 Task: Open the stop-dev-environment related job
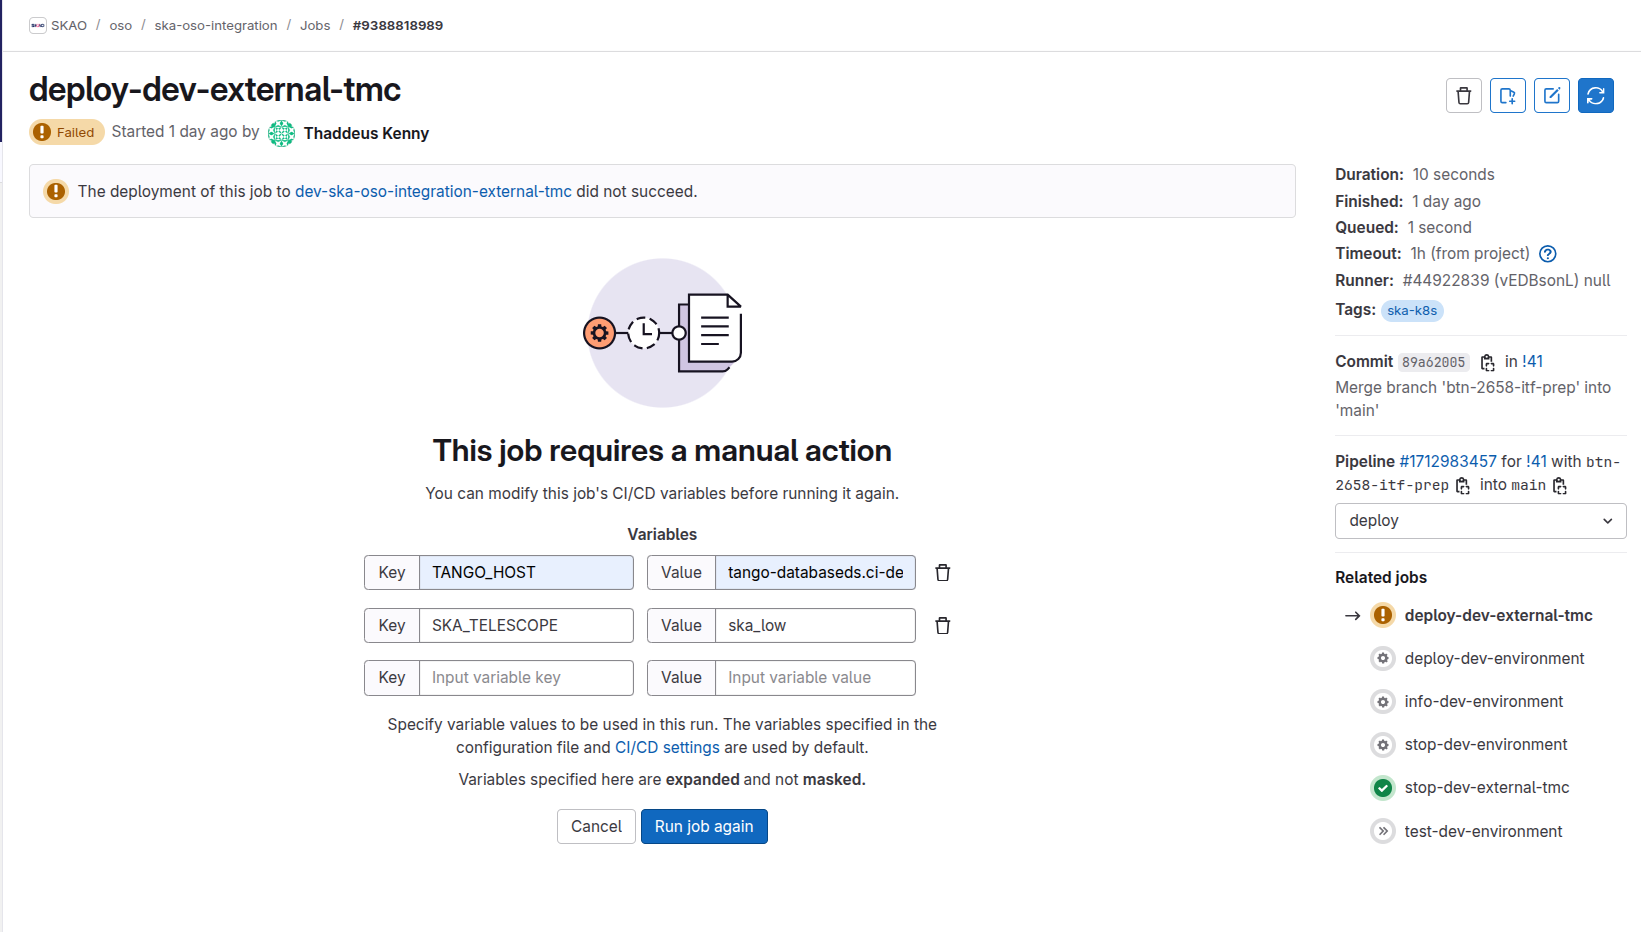pyautogui.click(x=1485, y=745)
